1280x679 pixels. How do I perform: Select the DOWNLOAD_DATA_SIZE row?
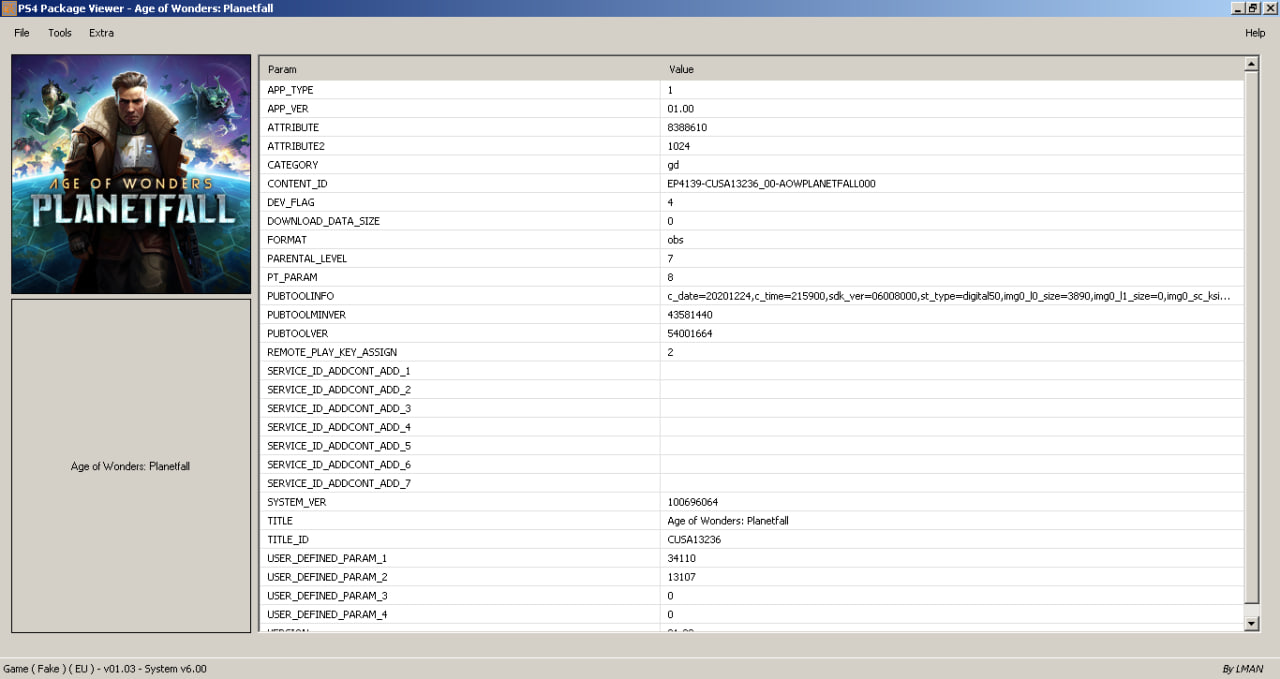(x=752, y=221)
